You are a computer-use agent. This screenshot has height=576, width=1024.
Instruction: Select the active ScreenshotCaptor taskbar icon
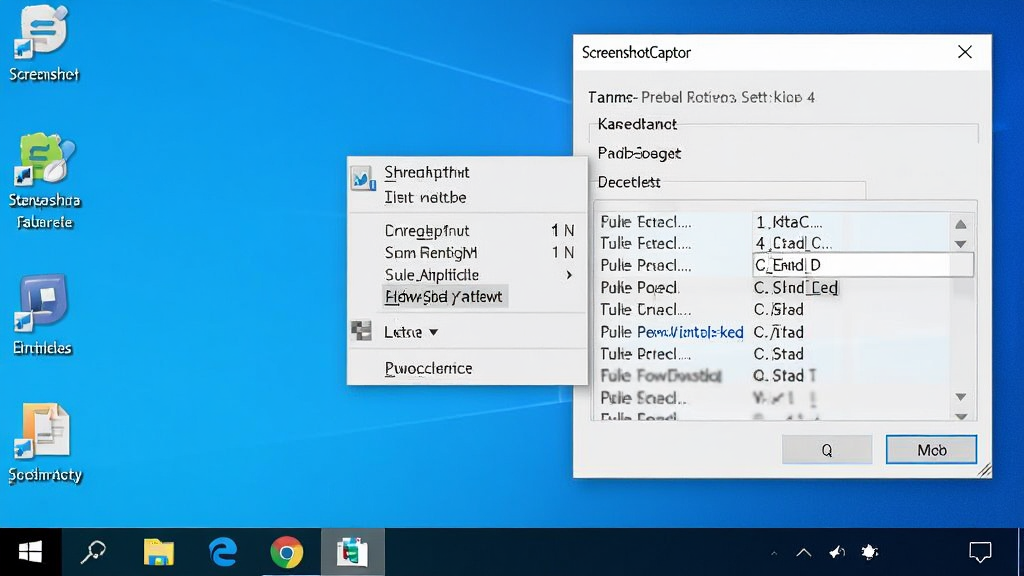(x=353, y=552)
